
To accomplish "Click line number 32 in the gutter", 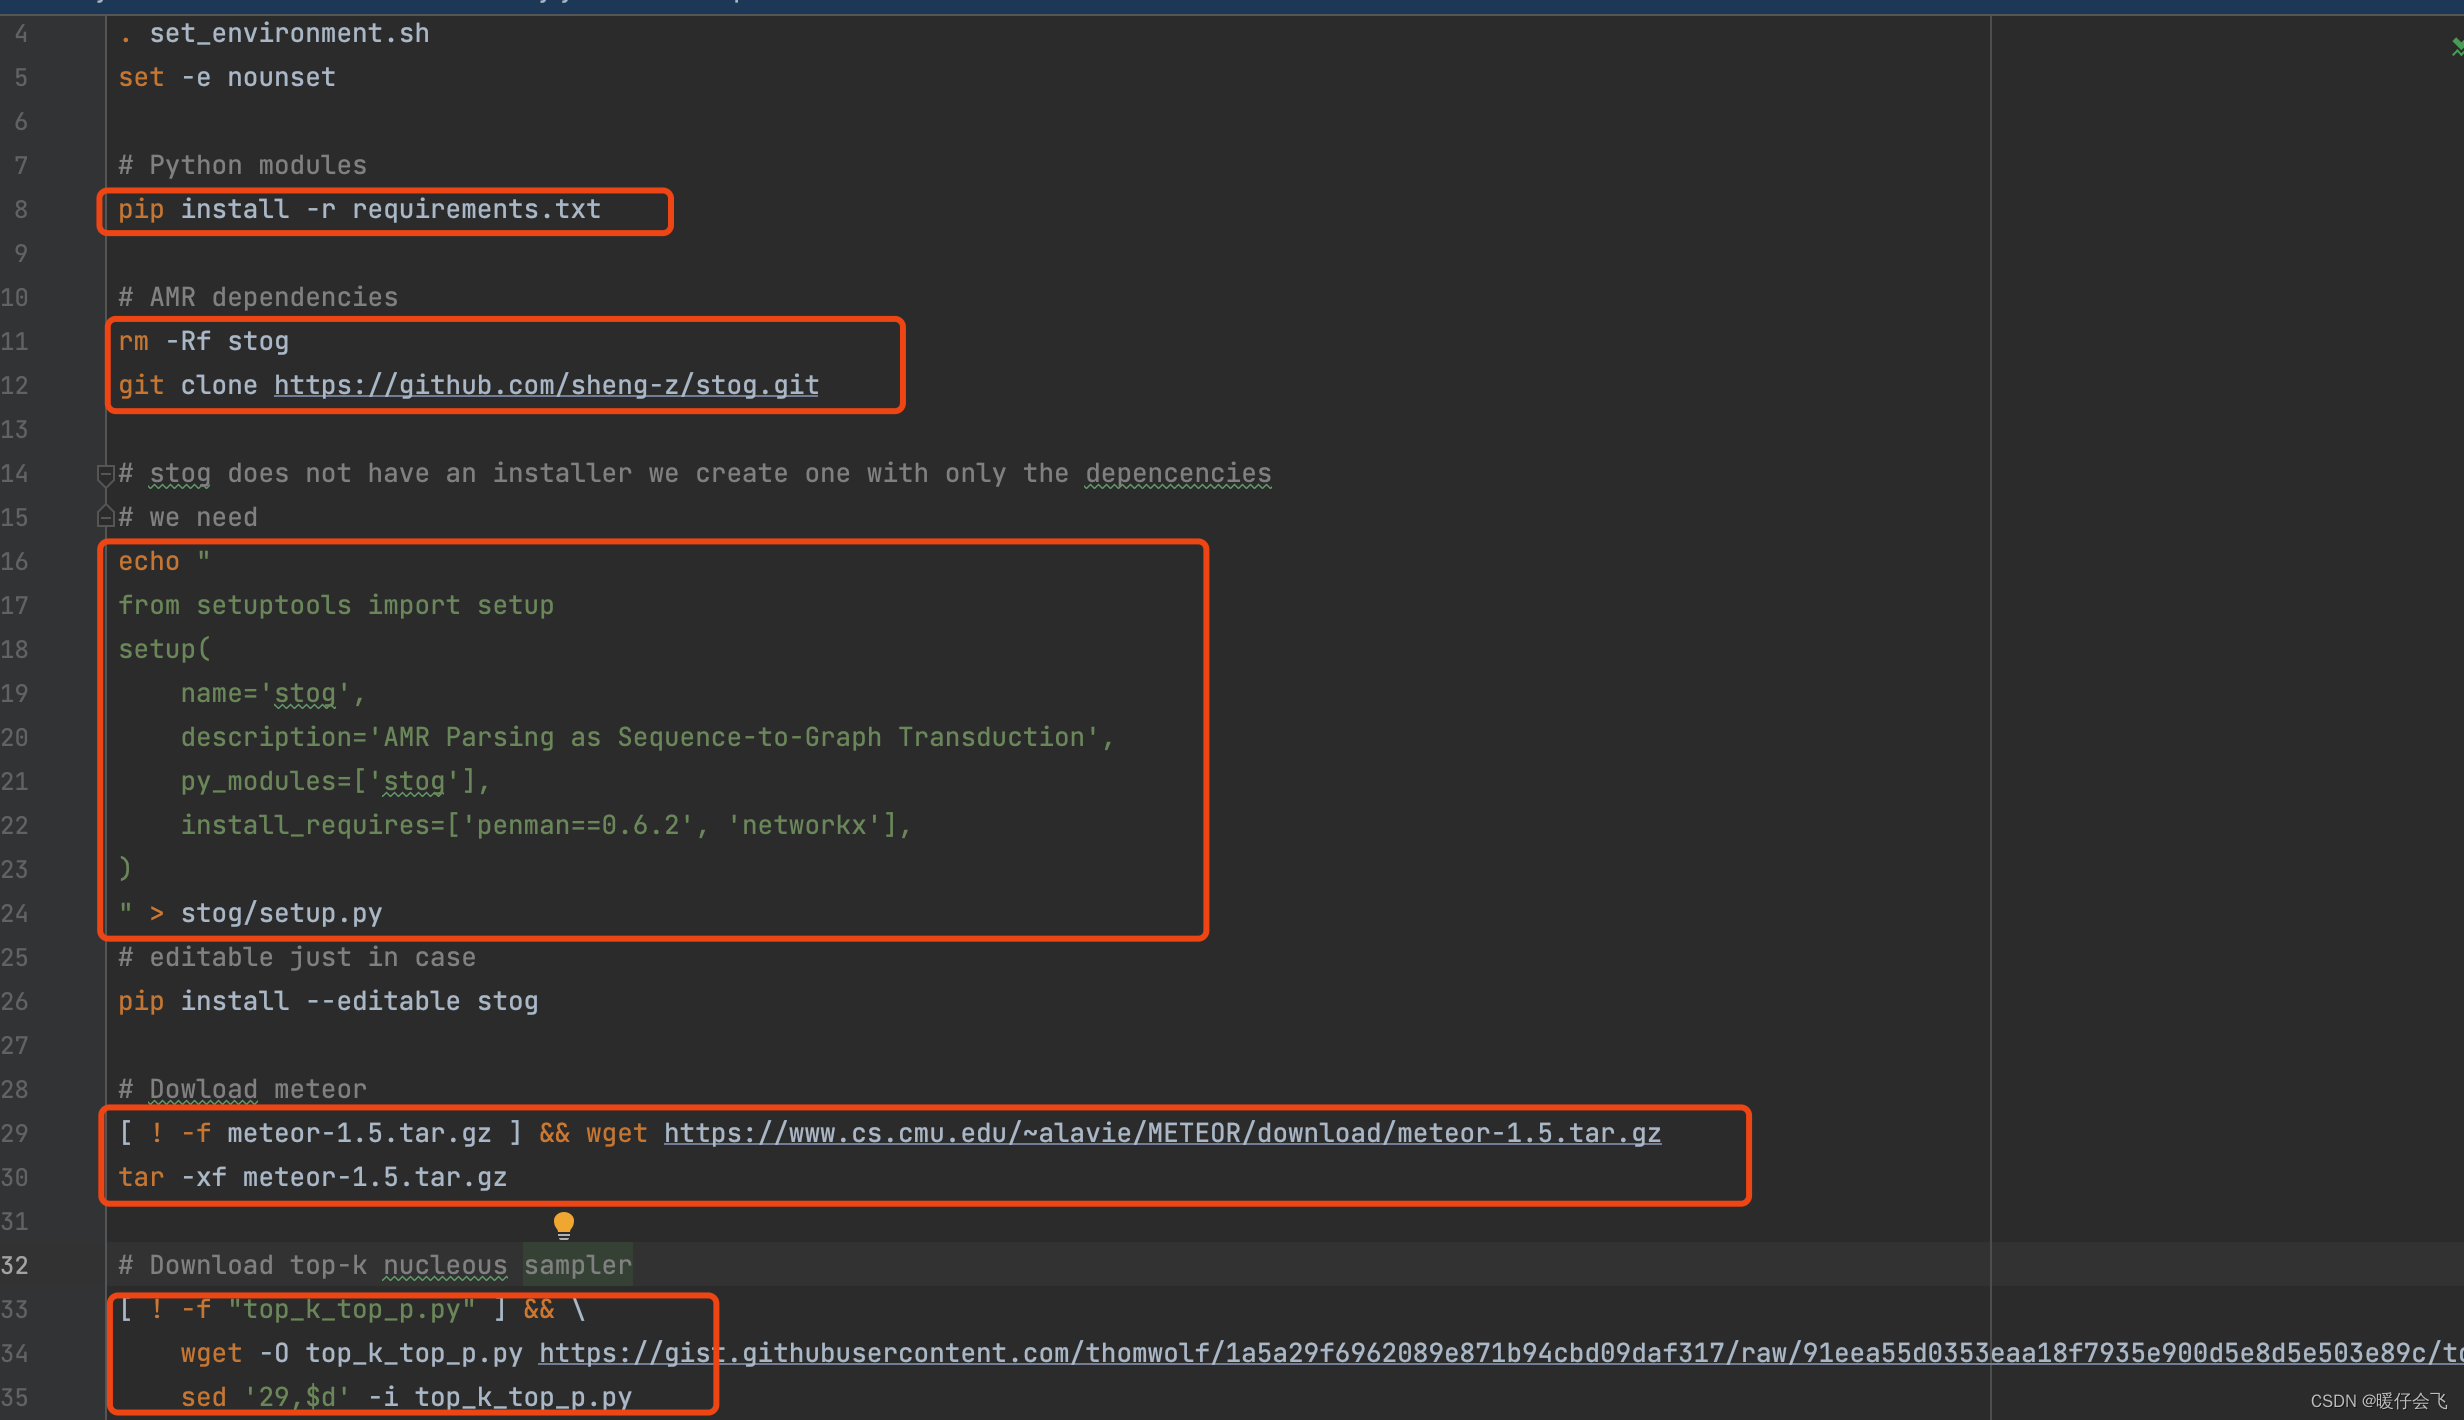I will (x=15, y=1265).
